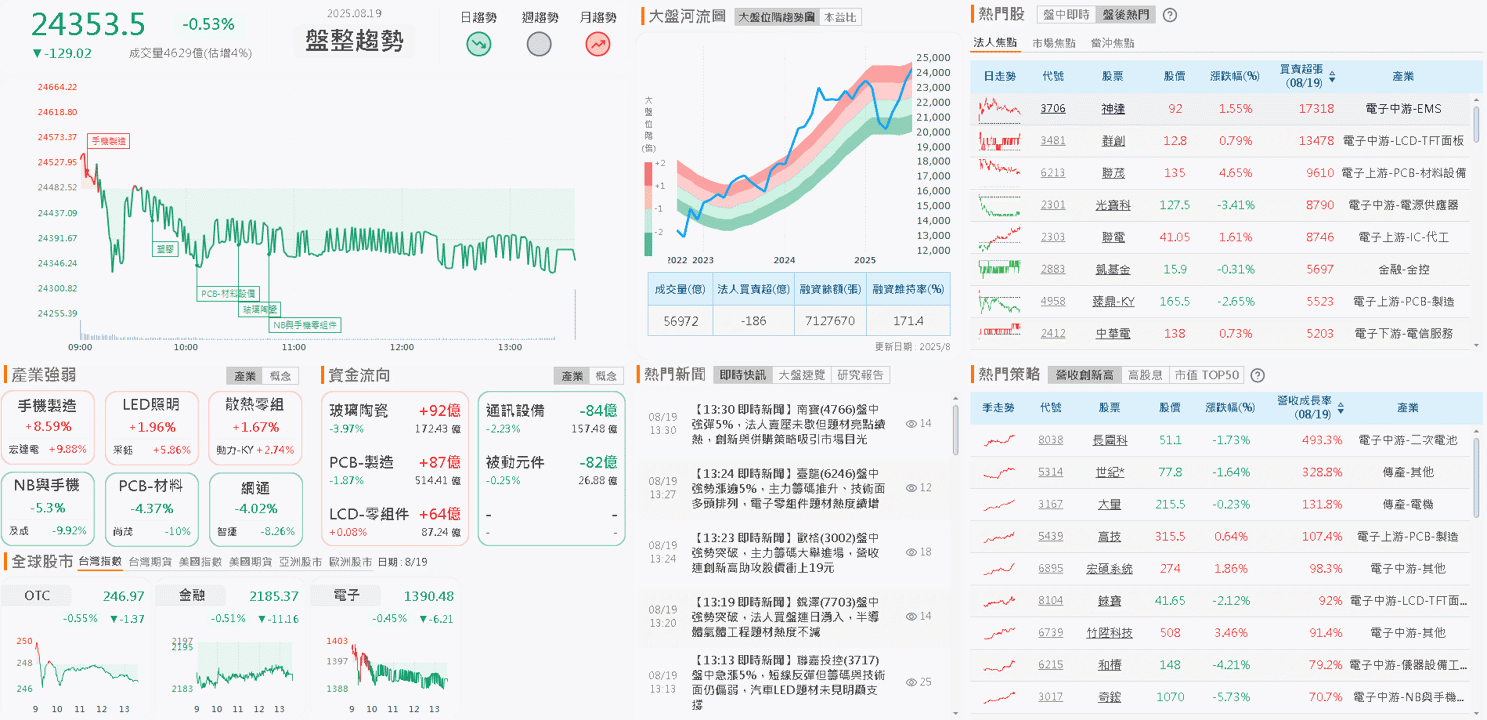Viewport: 1487px width, 720px height.
Task: Switch news to 即時快訊 tab
Action: [743, 375]
